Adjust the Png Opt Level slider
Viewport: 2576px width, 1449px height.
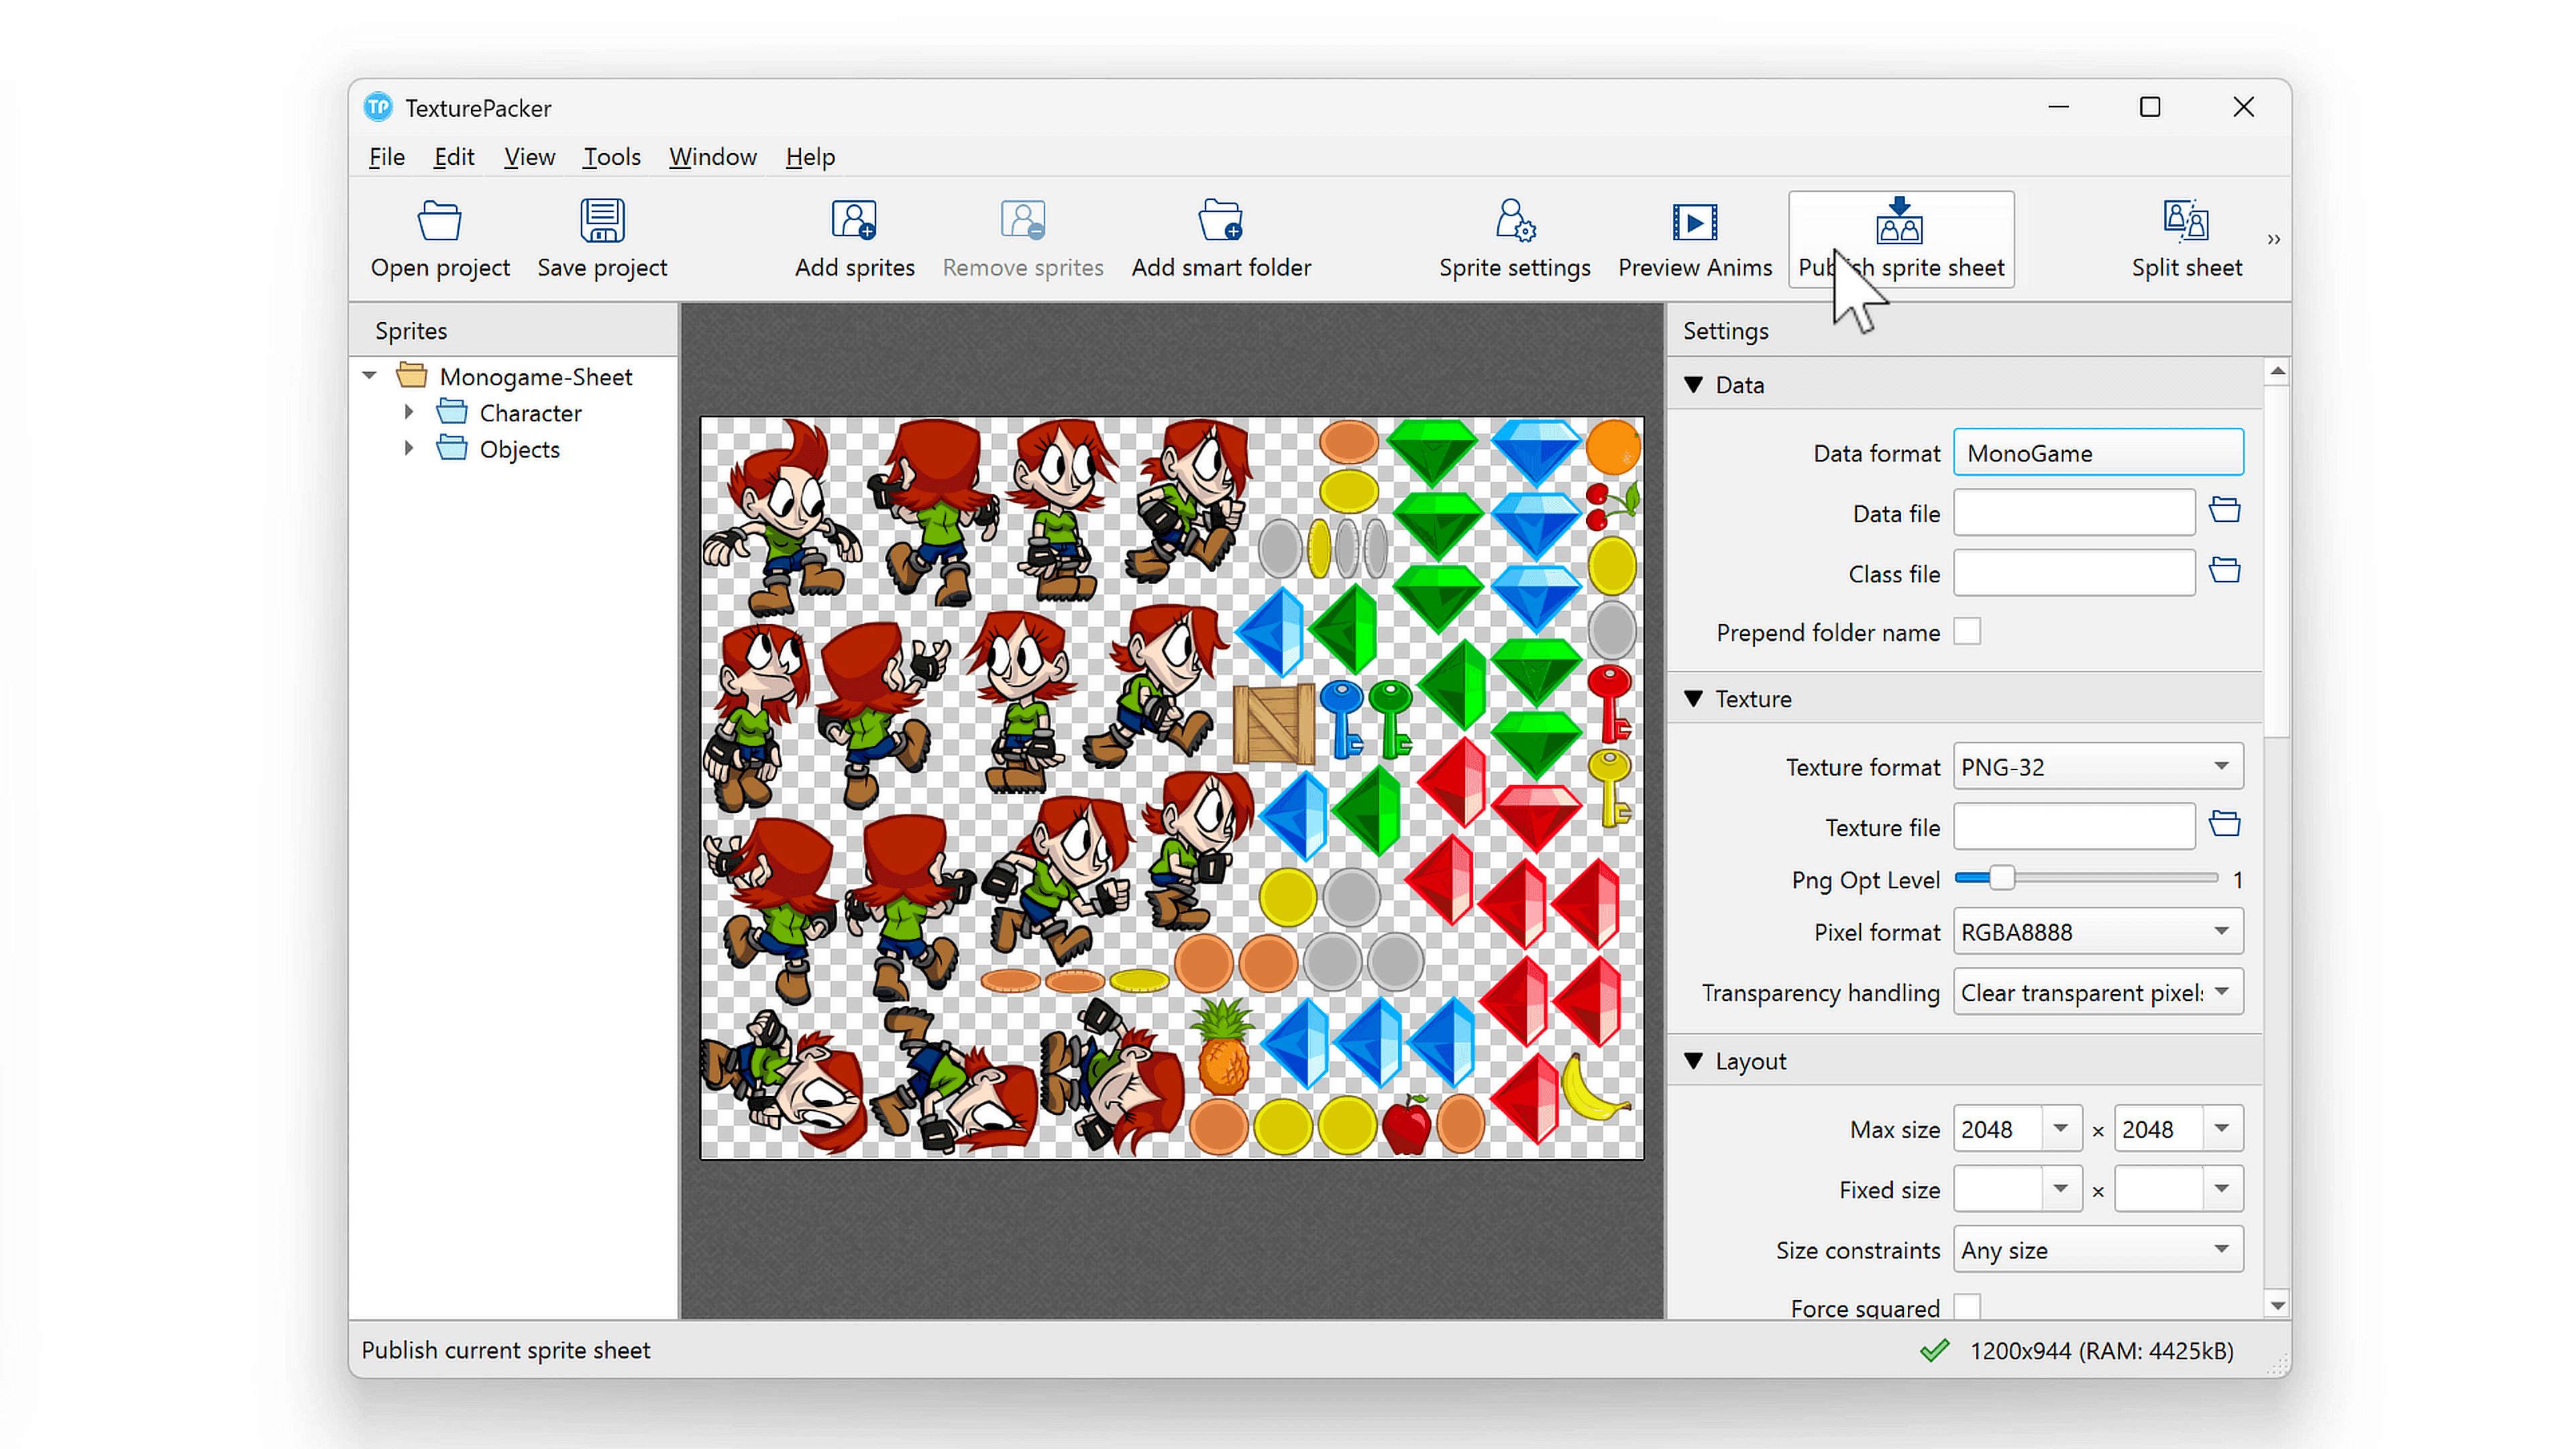pos(2001,878)
